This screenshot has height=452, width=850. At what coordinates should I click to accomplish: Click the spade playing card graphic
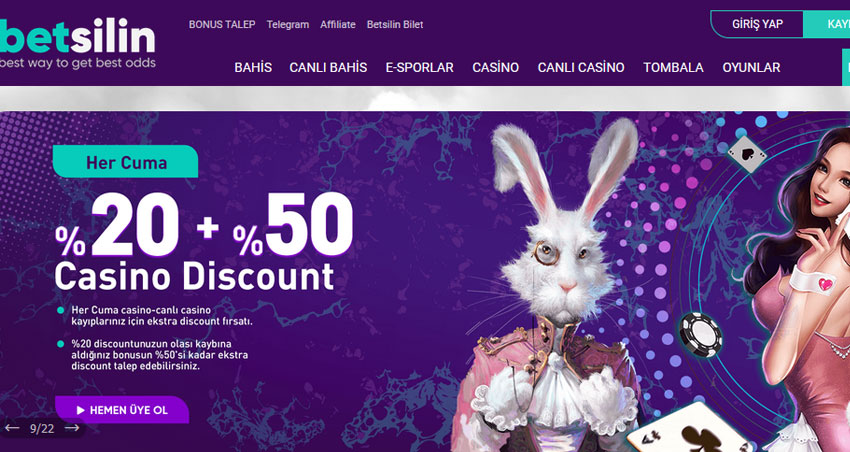tap(747, 154)
